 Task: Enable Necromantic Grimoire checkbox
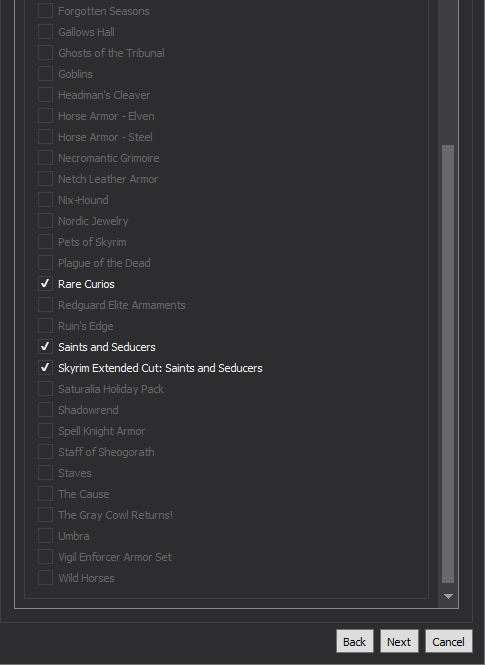(45, 158)
